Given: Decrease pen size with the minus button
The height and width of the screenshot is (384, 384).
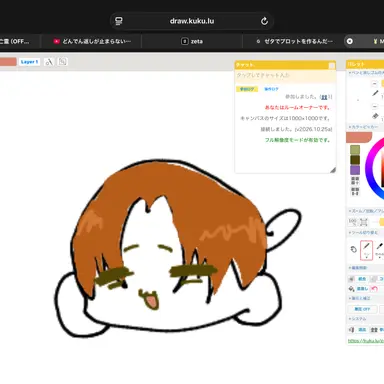Looking at the screenshot, I should pyautogui.click(x=375, y=84).
